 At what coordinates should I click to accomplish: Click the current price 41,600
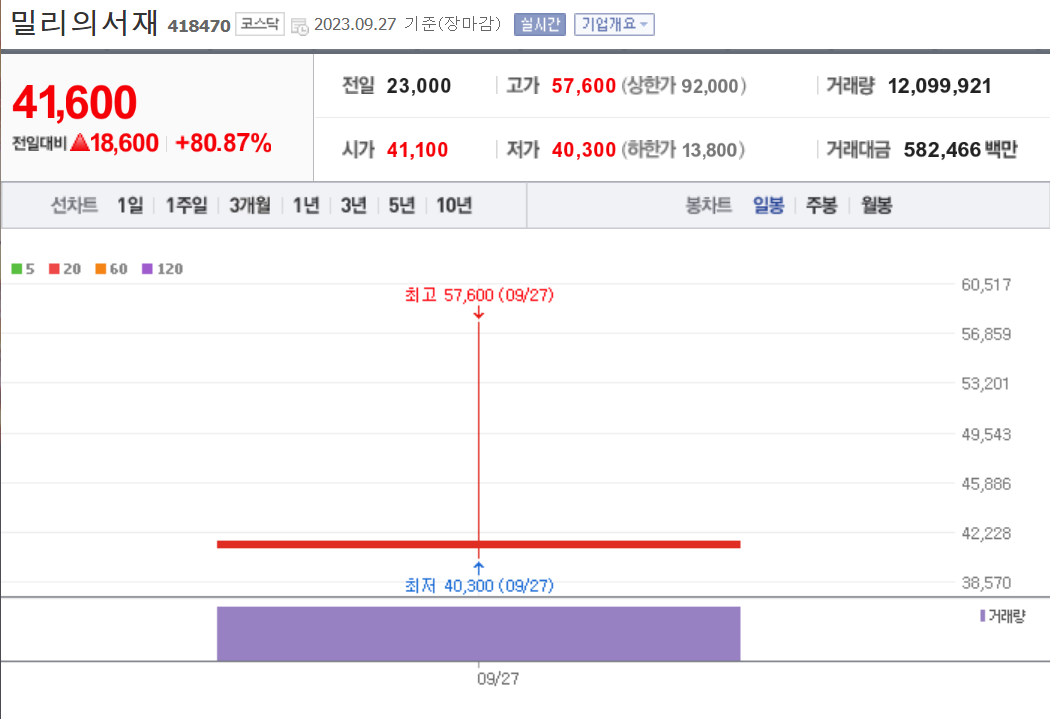pos(74,102)
